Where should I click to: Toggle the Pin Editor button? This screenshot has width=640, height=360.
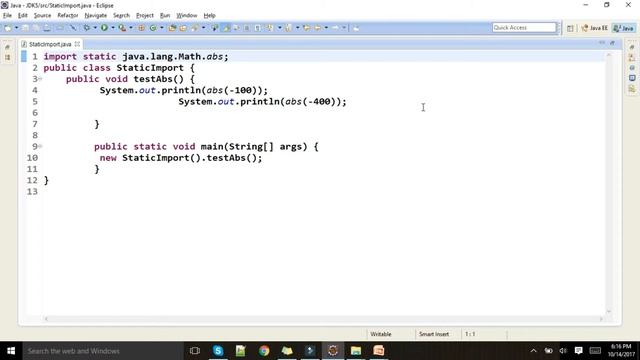[356, 28]
